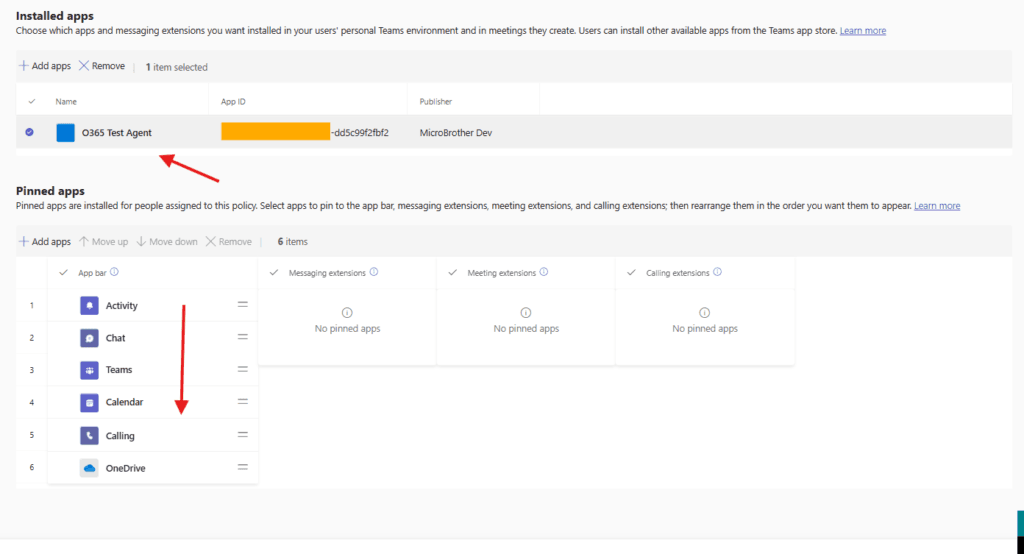Click the Activity app bell icon
The width and height of the screenshot is (1024, 554).
89,306
